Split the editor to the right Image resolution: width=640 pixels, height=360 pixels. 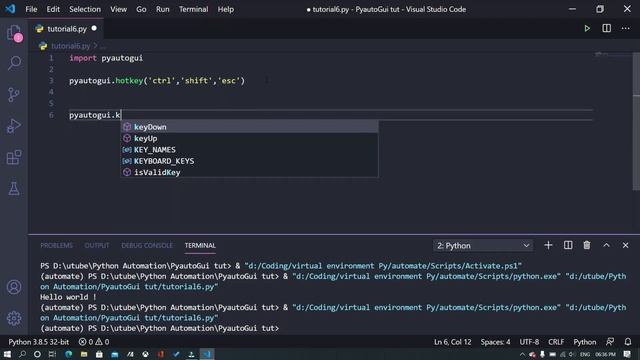pos(607,28)
